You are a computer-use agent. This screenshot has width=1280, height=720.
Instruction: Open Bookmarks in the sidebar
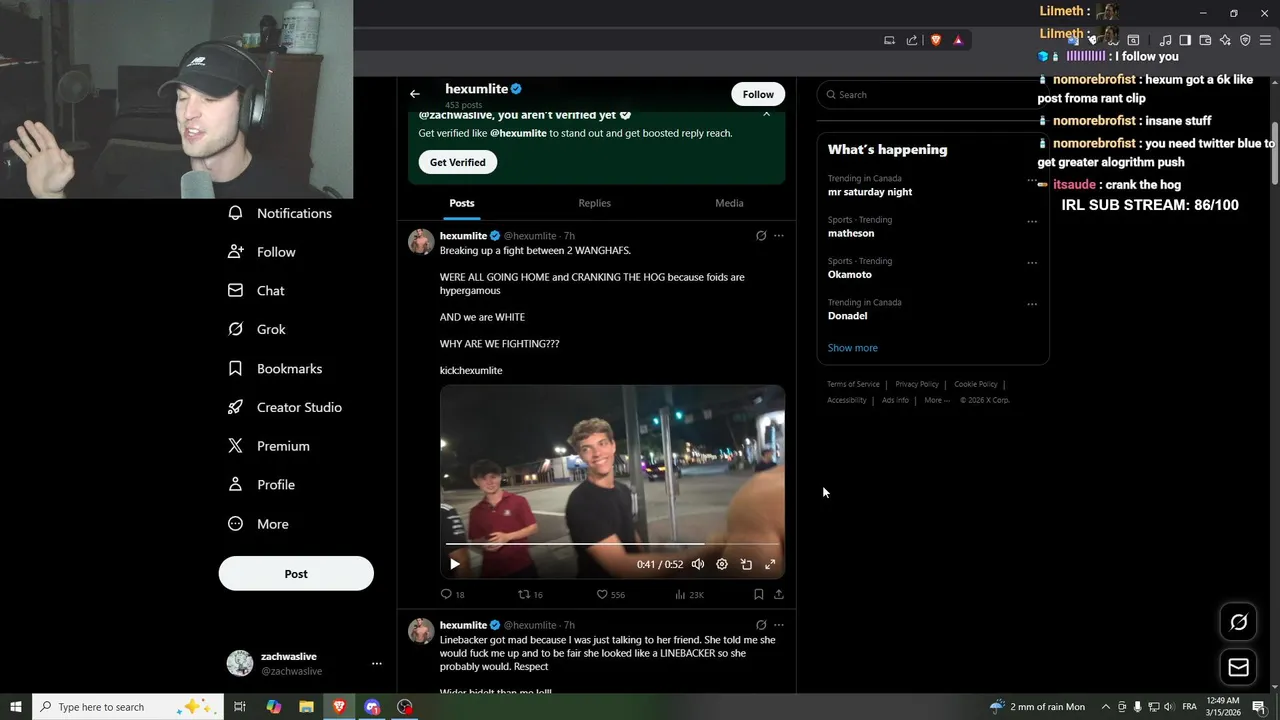(275, 369)
